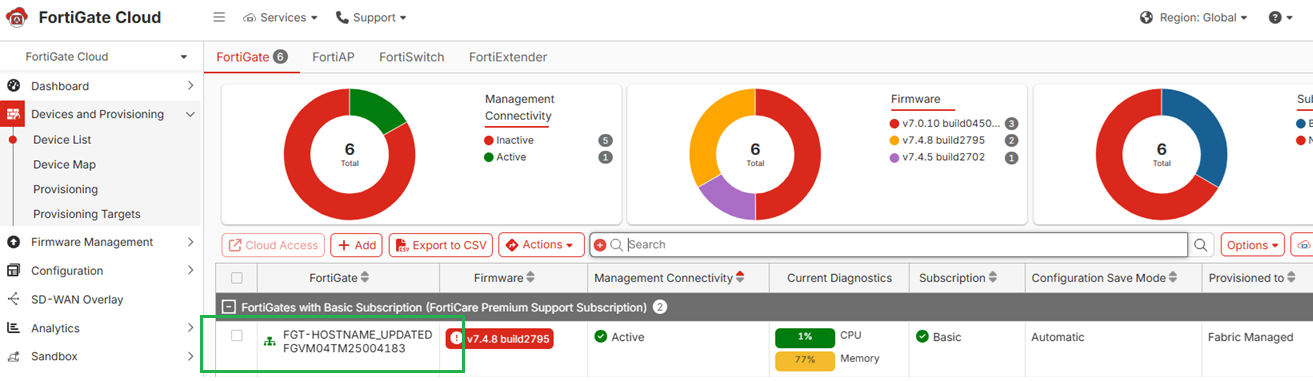The height and width of the screenshot is (381, 1313).
Task: Click the green Active legend dot
Action: coord(489,157)
